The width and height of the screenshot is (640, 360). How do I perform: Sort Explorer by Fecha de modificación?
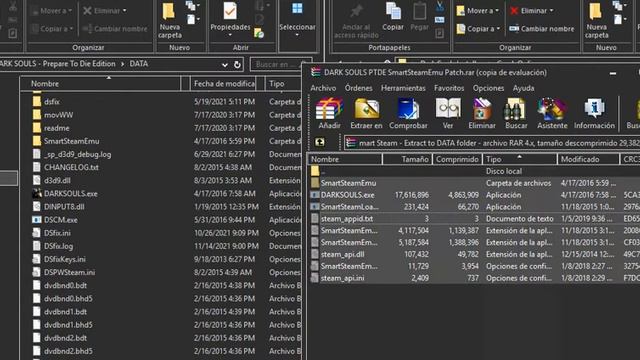pos(224,84)
